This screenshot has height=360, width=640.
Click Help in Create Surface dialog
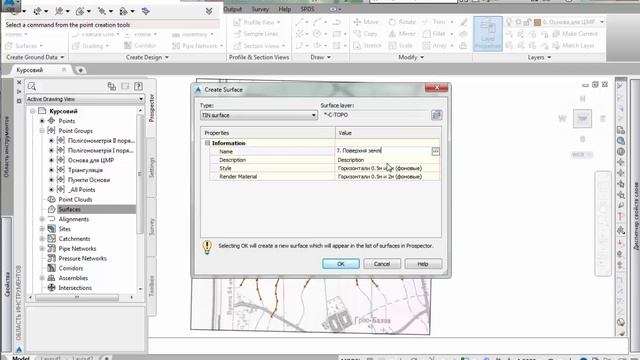[423, 264]
